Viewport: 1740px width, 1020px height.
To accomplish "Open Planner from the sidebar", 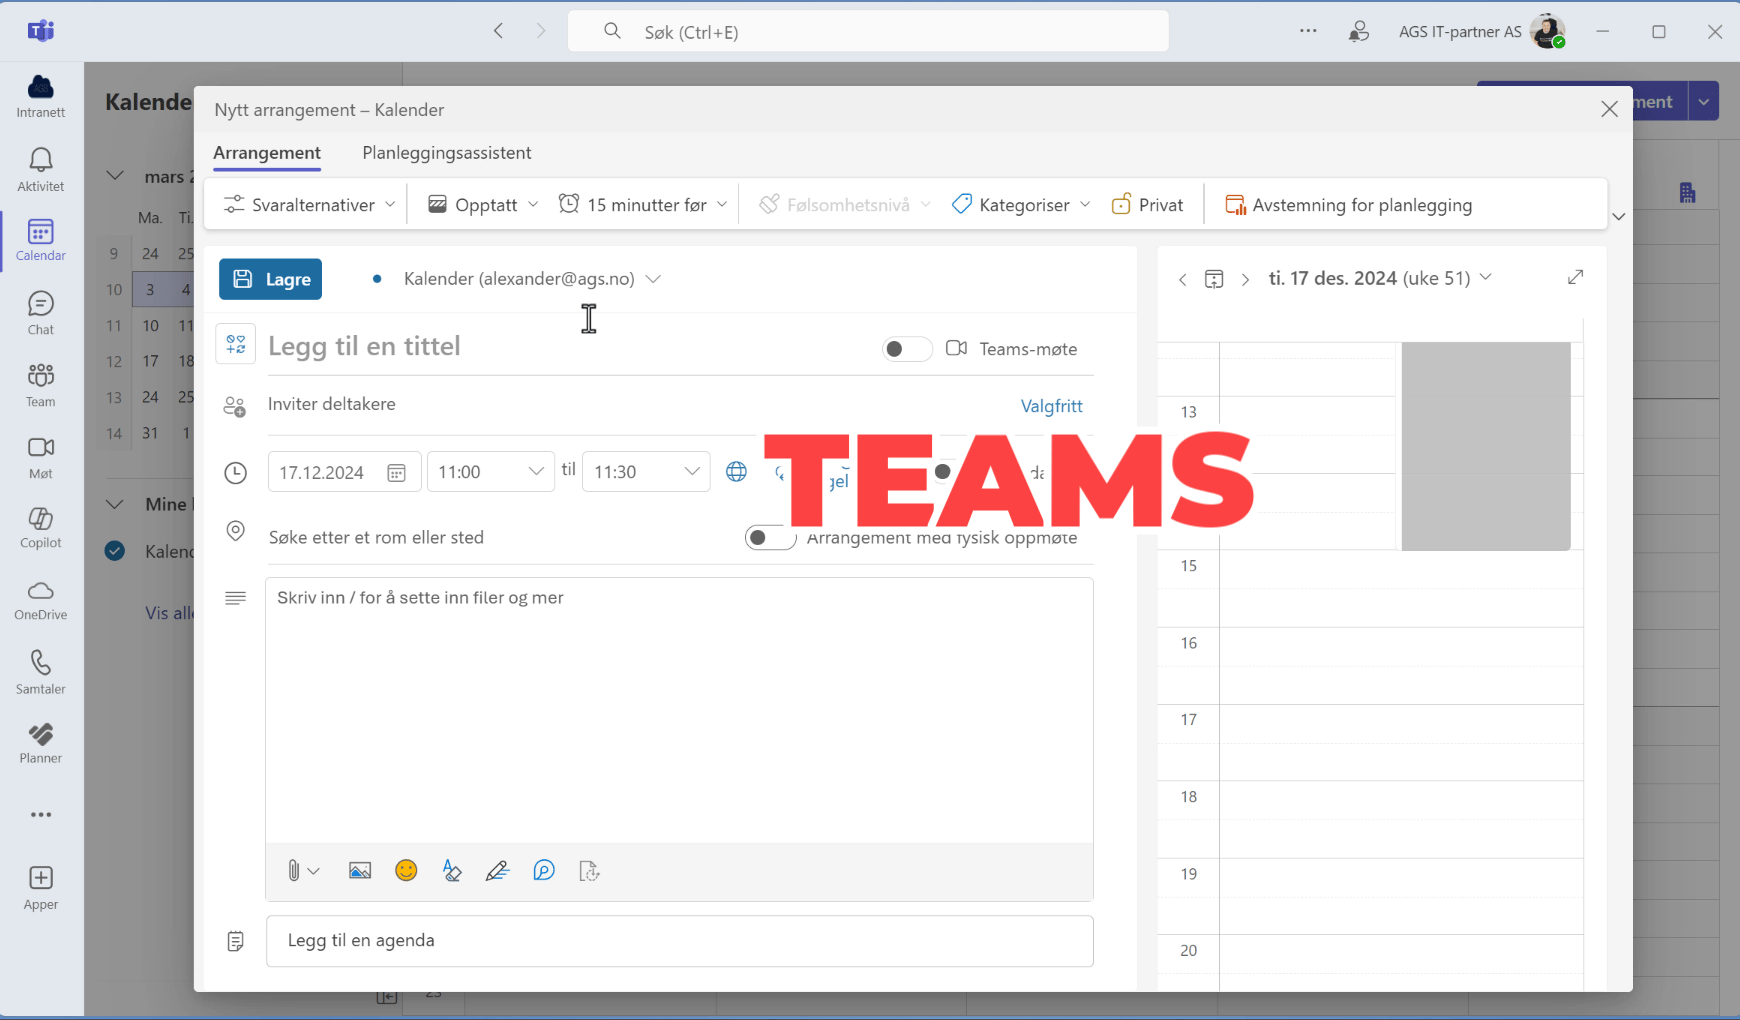I will click(x=41, y=743).
